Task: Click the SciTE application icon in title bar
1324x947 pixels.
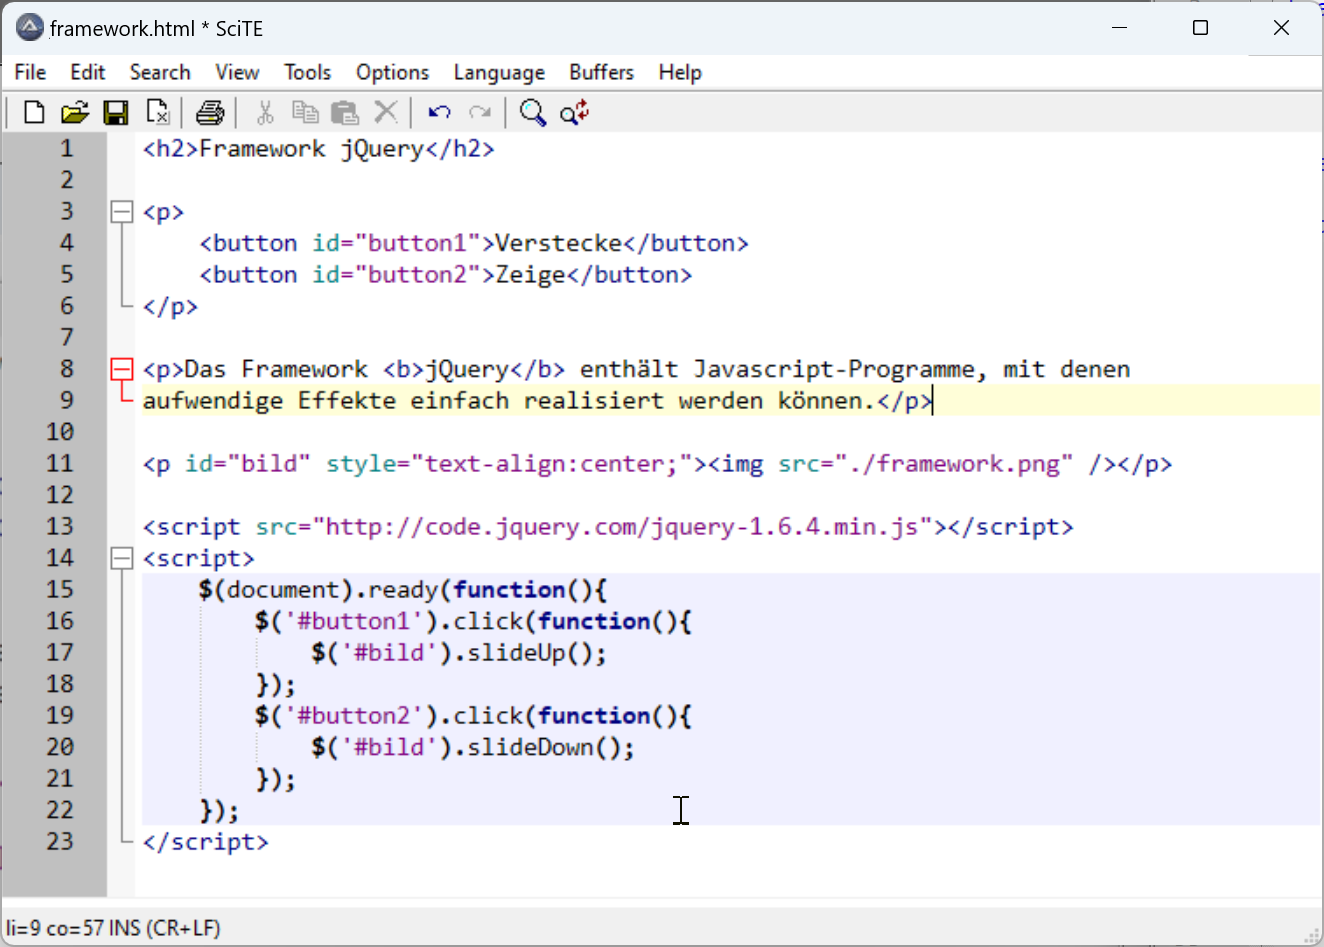Action: pyautogui.click(x=30, y=28)
